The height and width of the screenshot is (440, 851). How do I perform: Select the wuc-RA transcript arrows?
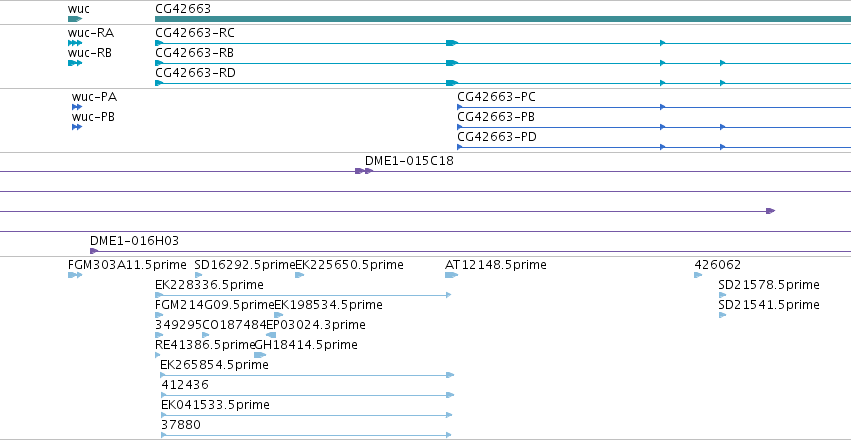(x=75, y=43)
